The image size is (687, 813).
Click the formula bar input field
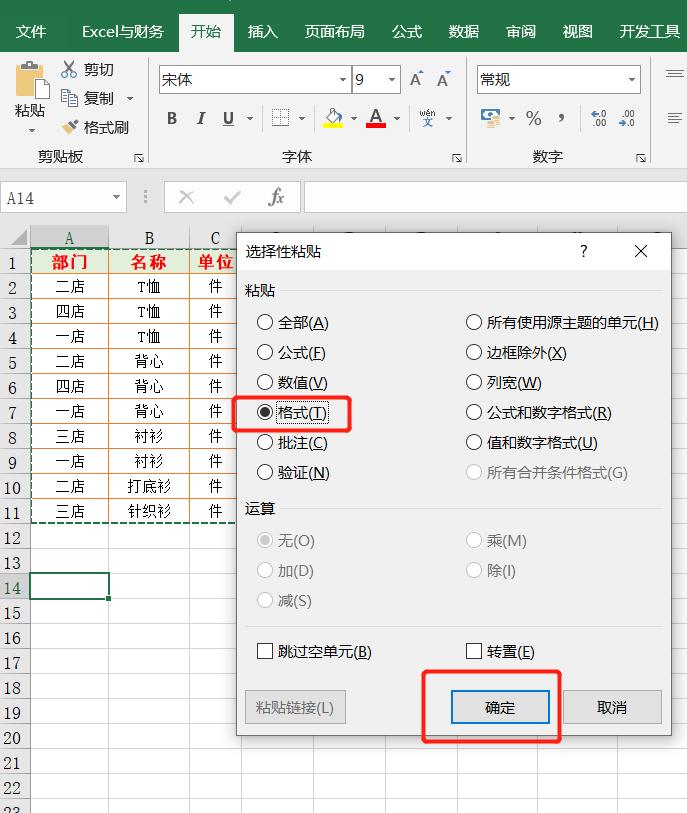click(x=495, y=197)
